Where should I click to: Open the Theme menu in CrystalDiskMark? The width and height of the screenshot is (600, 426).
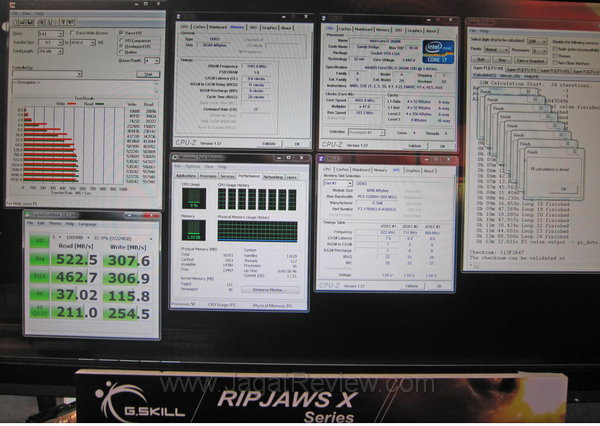[x=55, y=224]
